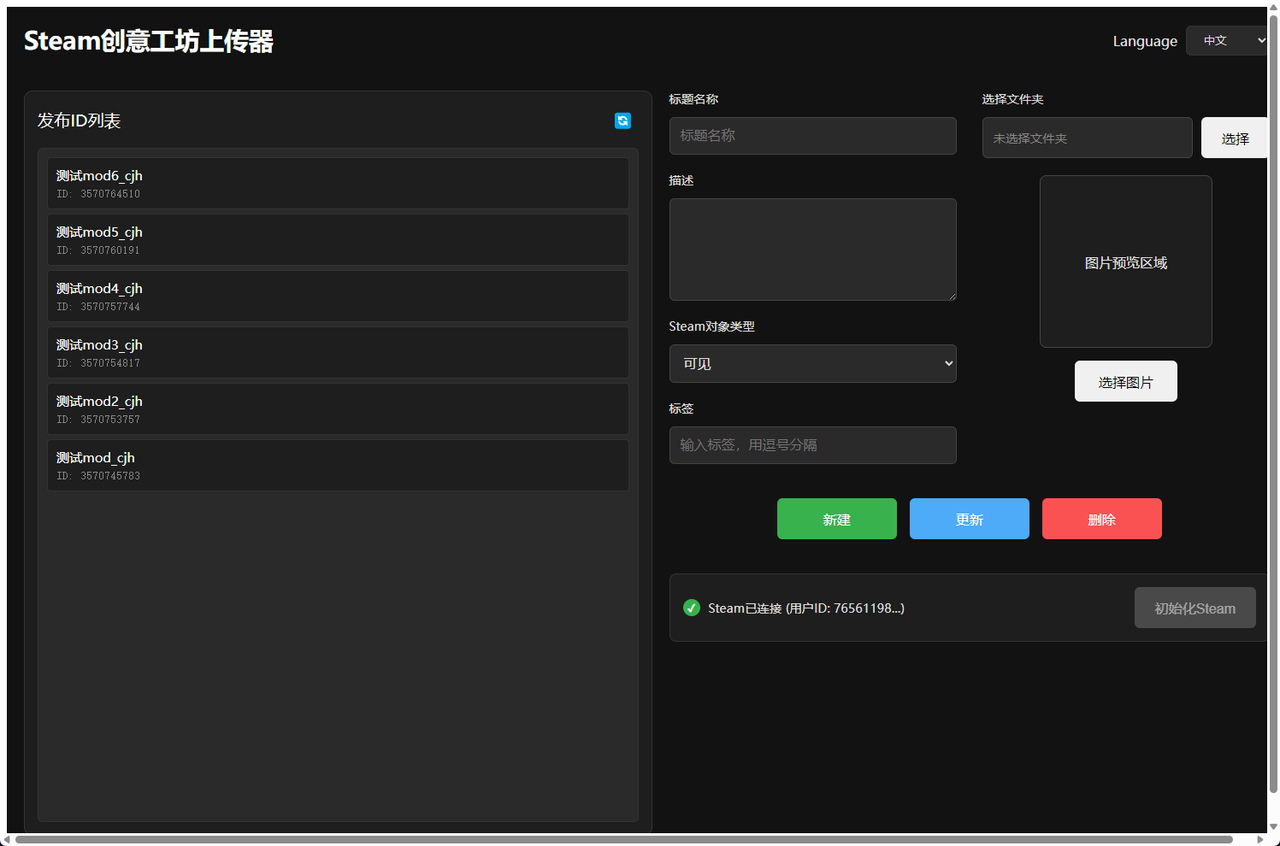Viewport: 1280px width, 846px height.
Task: Click the 未选择文件夹 path field
Action: pos(1087,138)
